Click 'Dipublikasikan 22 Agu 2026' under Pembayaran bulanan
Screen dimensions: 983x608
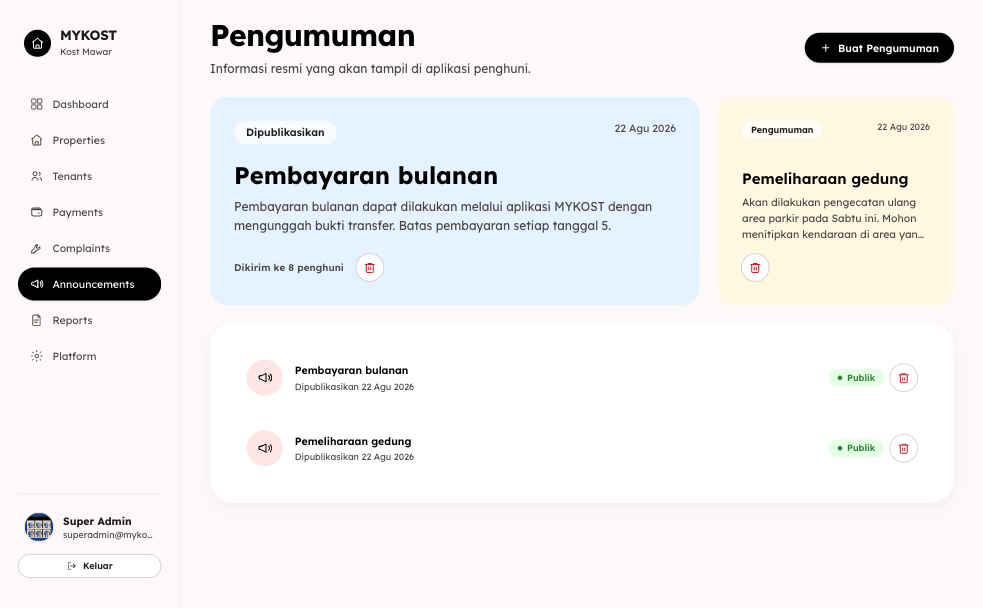354,387
